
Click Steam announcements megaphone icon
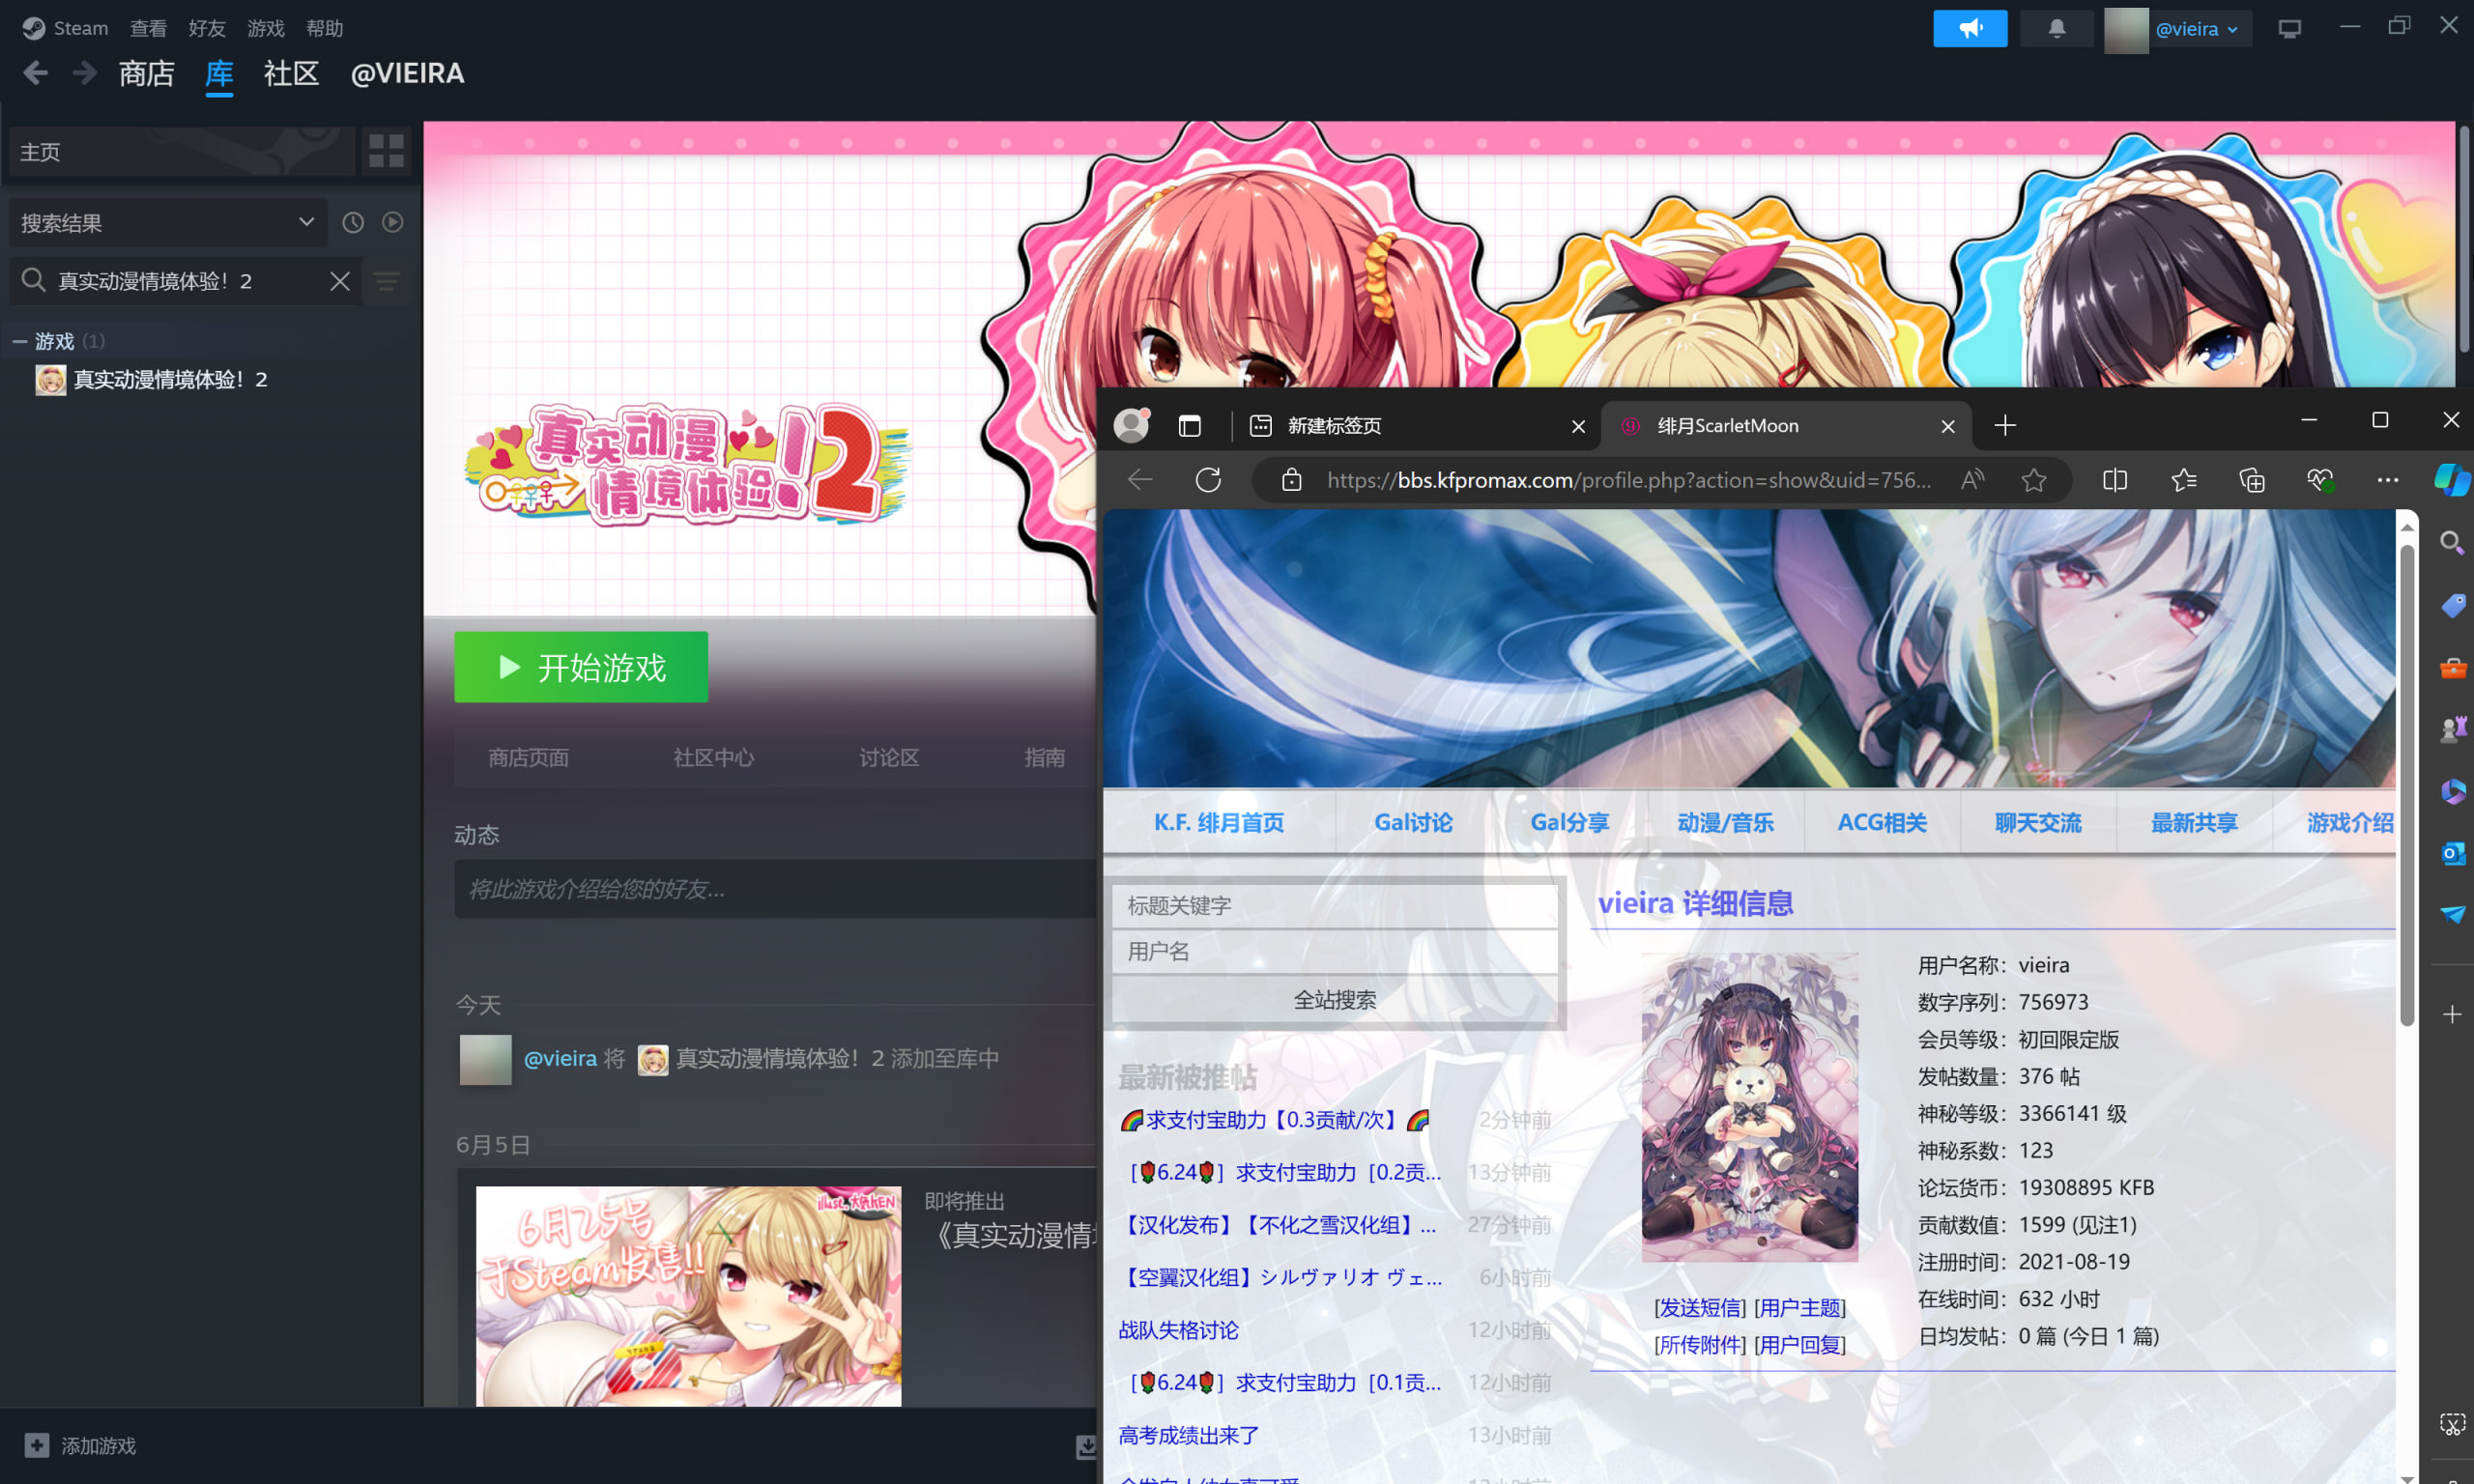click(1969, 28)
